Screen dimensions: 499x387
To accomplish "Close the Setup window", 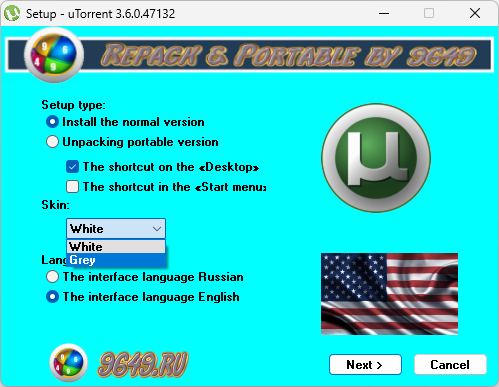I will 475,13.
